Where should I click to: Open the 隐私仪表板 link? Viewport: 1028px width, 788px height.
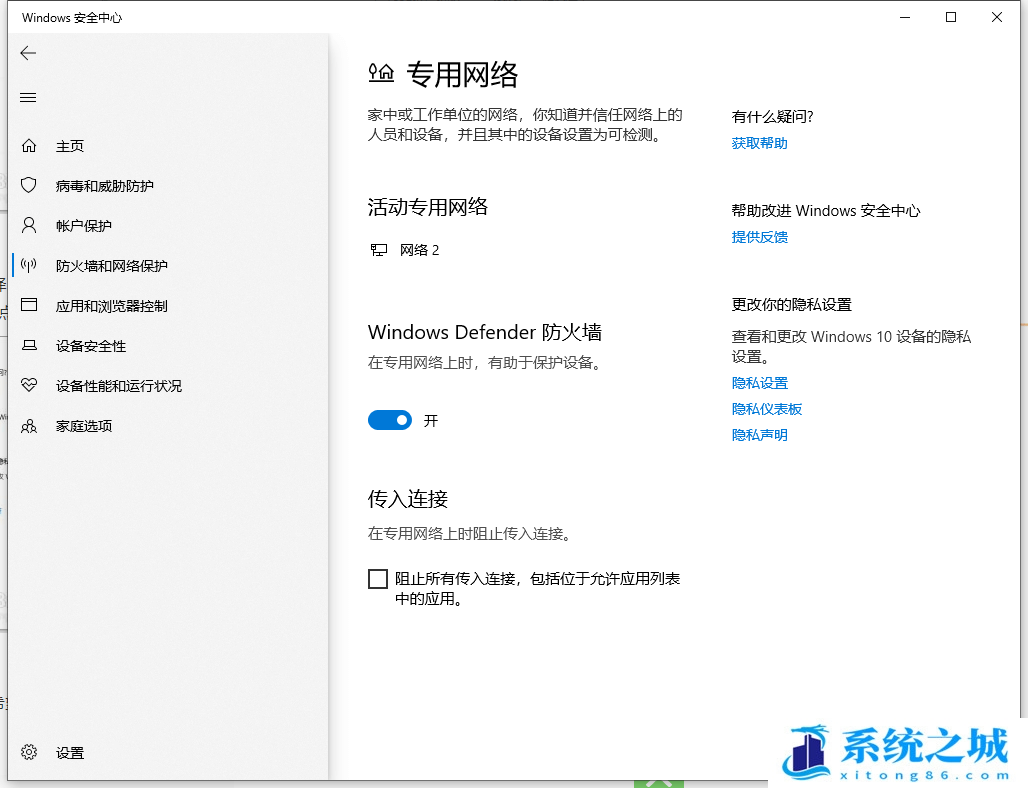point(766,409)
